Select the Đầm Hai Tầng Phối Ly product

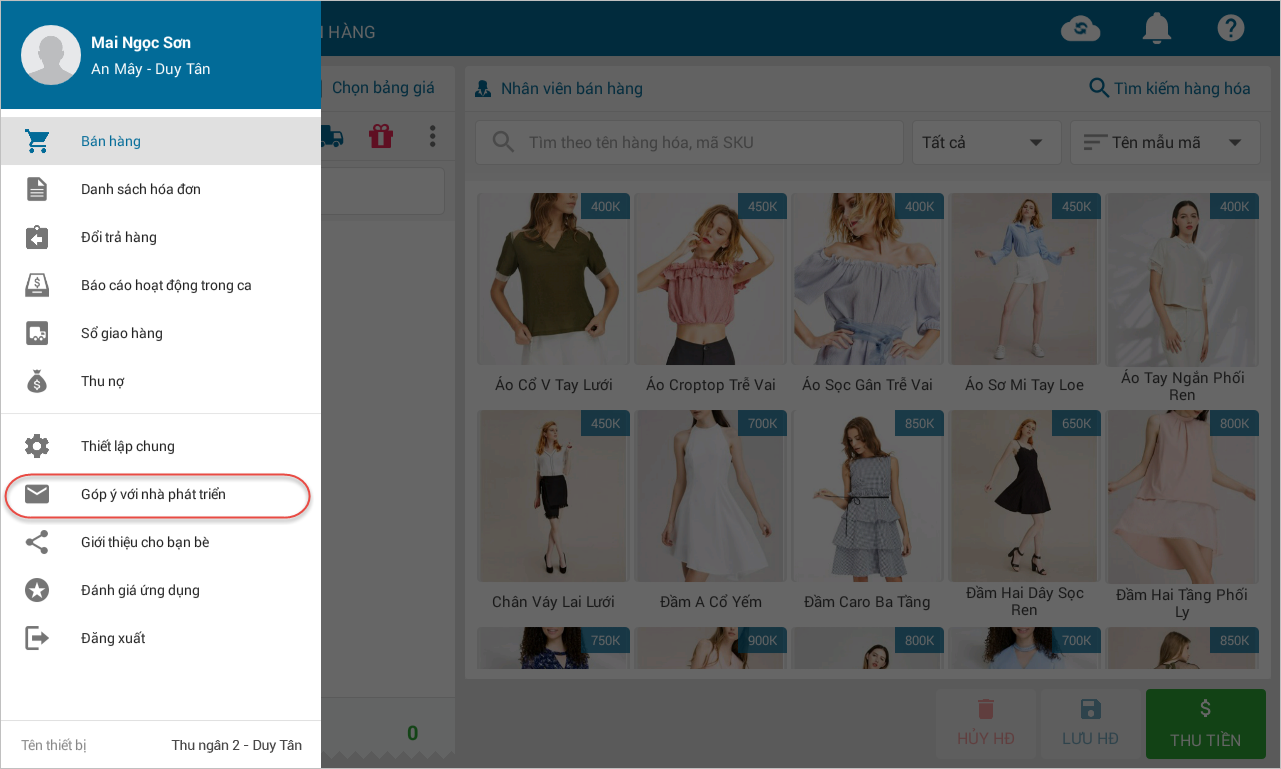[1183, 515]
